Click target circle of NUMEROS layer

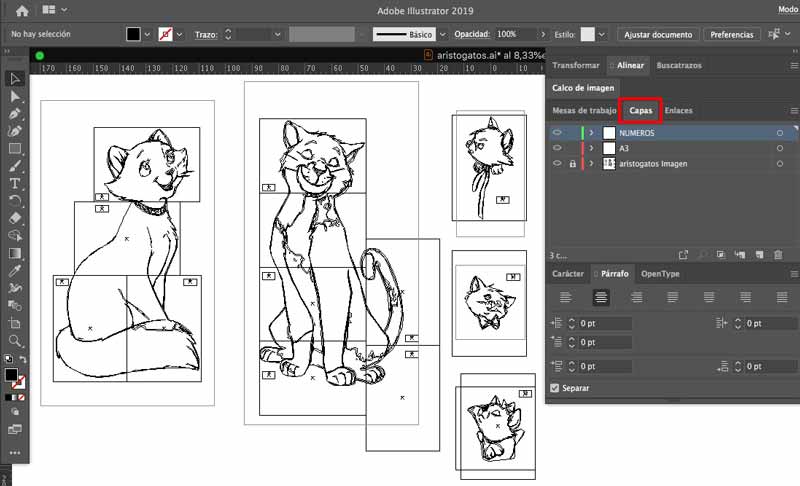coord(780,133)
